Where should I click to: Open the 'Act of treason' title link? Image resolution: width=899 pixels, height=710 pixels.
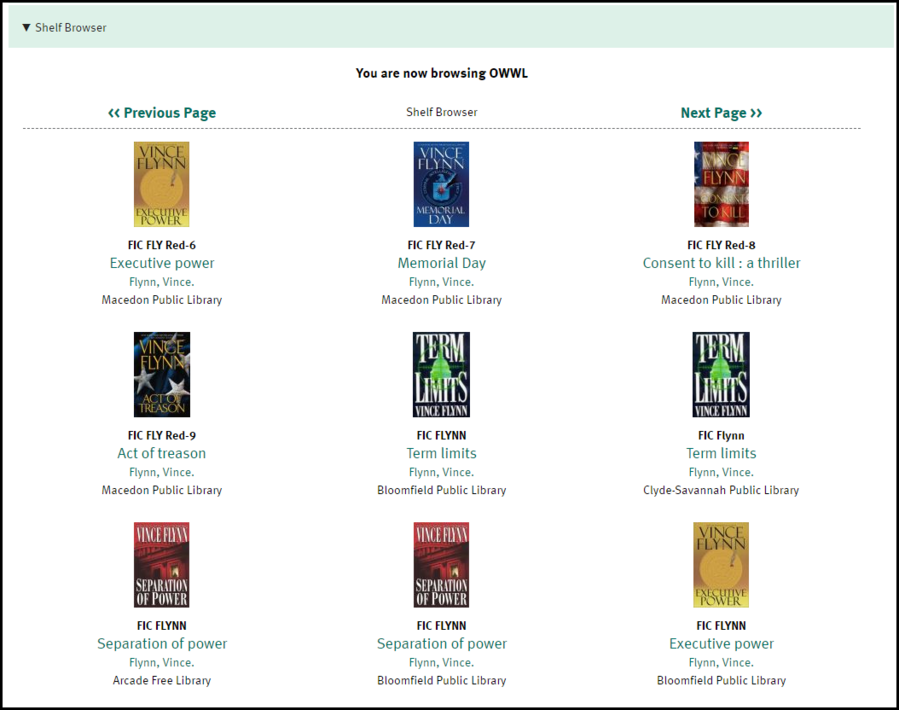pyautogui.click(x=162, y=454)
